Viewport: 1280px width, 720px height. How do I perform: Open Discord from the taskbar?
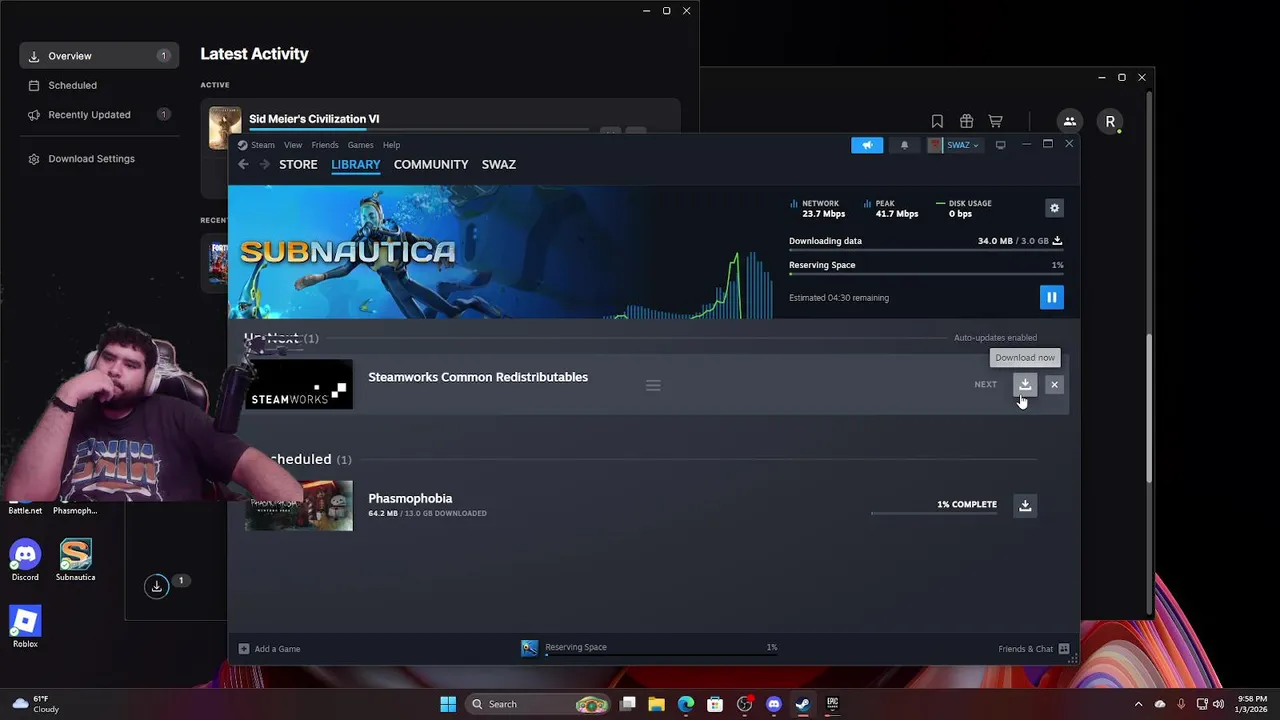point(773,704)
